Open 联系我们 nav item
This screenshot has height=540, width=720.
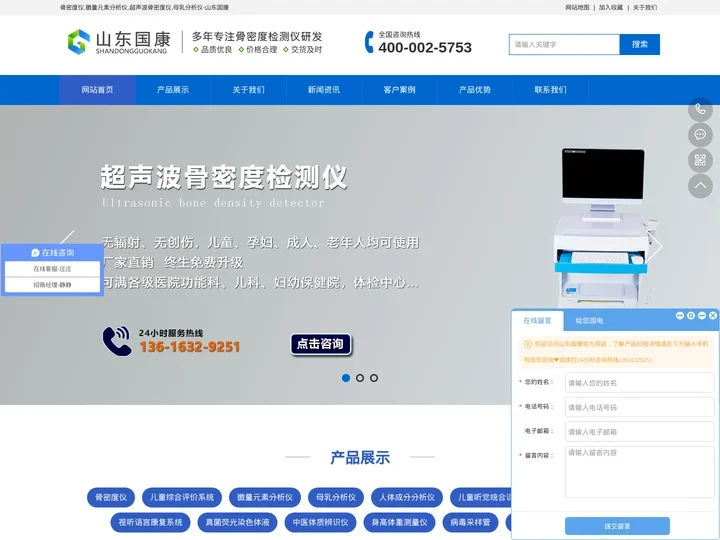551,90
